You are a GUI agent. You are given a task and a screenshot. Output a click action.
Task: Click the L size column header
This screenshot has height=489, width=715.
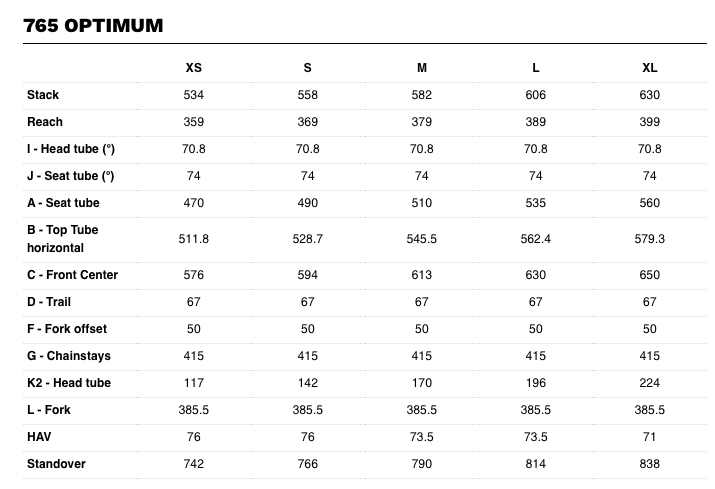(x=536, y=68)
